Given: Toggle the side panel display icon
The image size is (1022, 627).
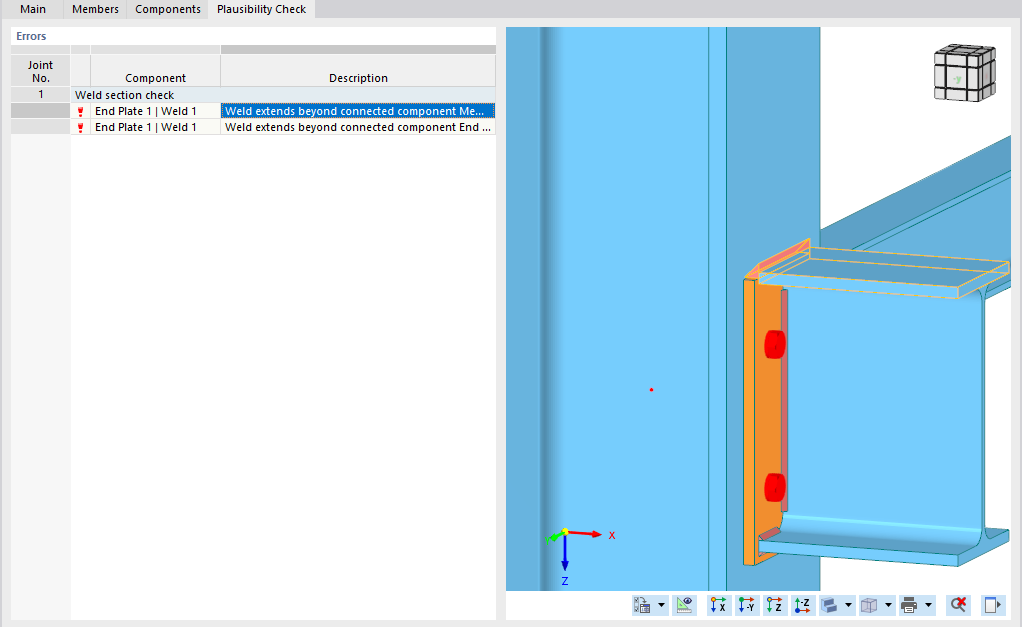Looking at the screenshot, I should 991,605.
